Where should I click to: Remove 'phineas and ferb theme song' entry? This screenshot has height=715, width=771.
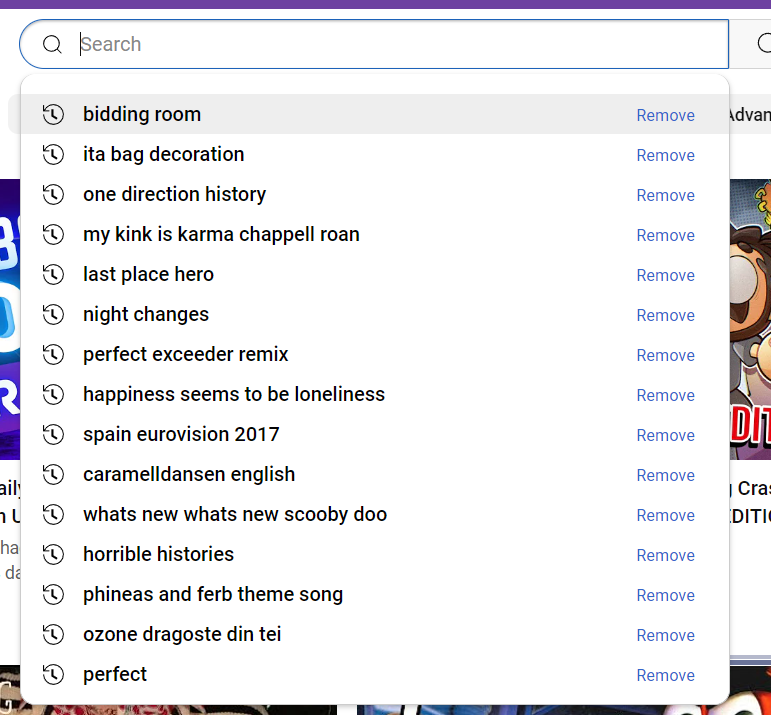click(x=665, y=595)
